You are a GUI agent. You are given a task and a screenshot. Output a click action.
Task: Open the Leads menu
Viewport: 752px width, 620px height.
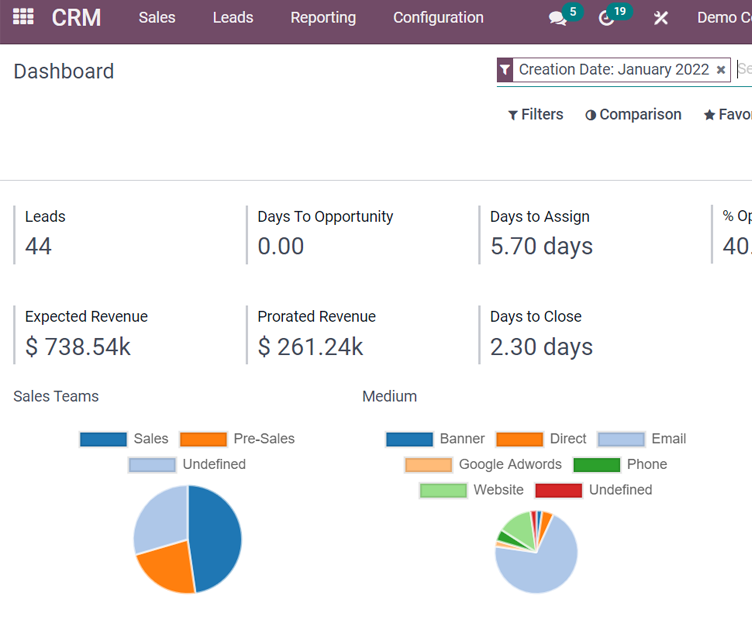[x=233, y=17]
